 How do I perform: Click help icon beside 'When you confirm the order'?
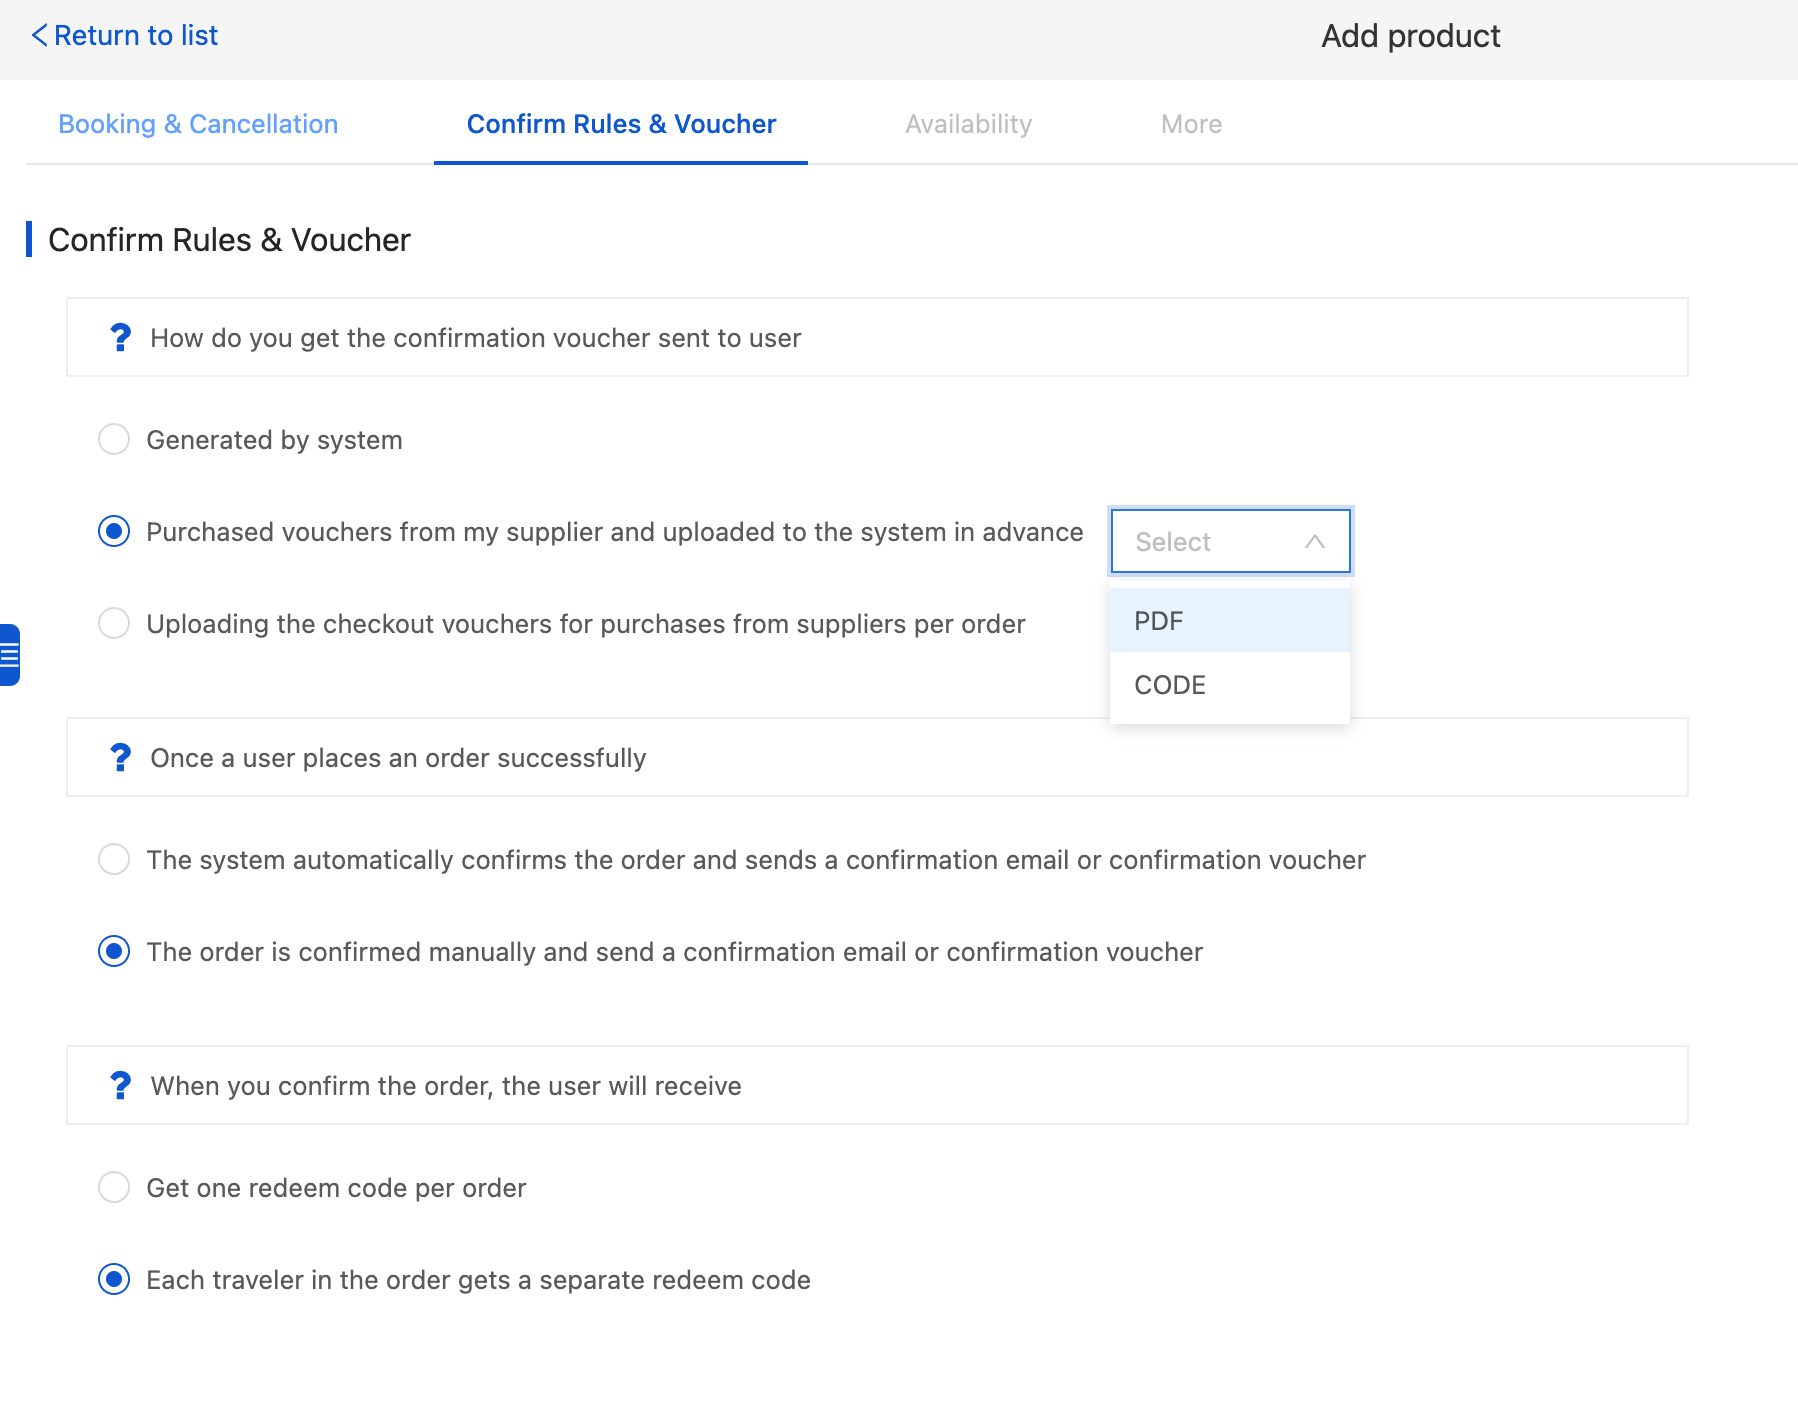120,1086
